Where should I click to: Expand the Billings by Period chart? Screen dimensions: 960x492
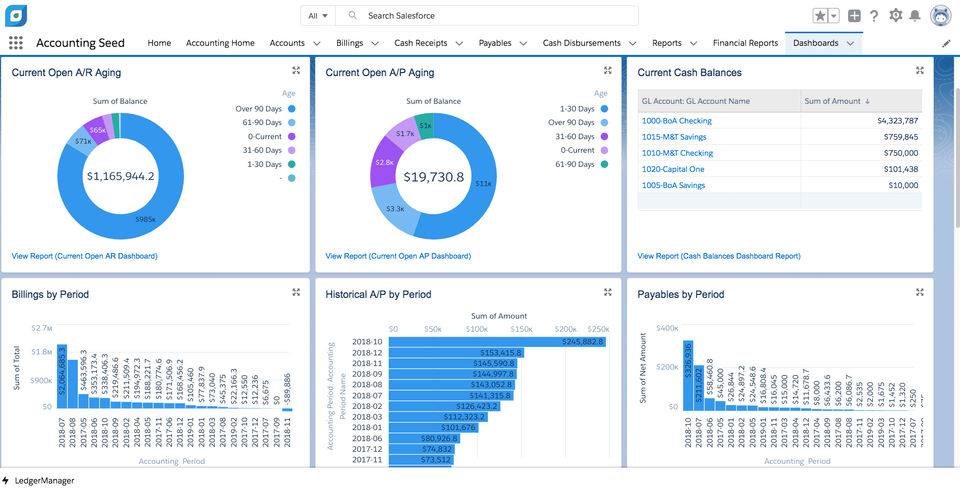click(x=296, y=293)
